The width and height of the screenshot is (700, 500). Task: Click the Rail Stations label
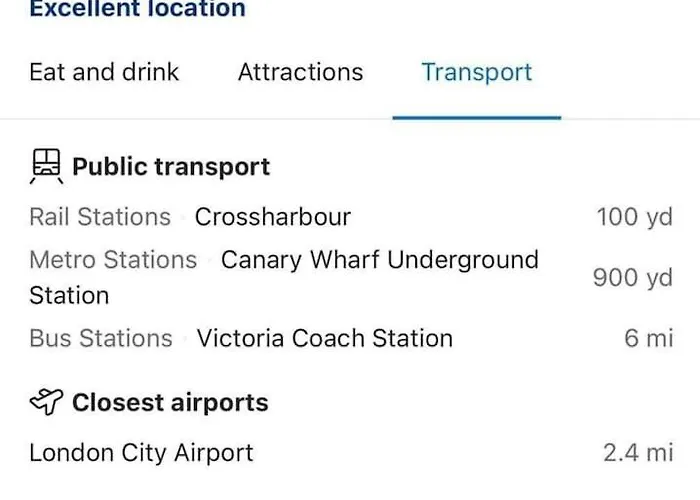click(100, 217)
